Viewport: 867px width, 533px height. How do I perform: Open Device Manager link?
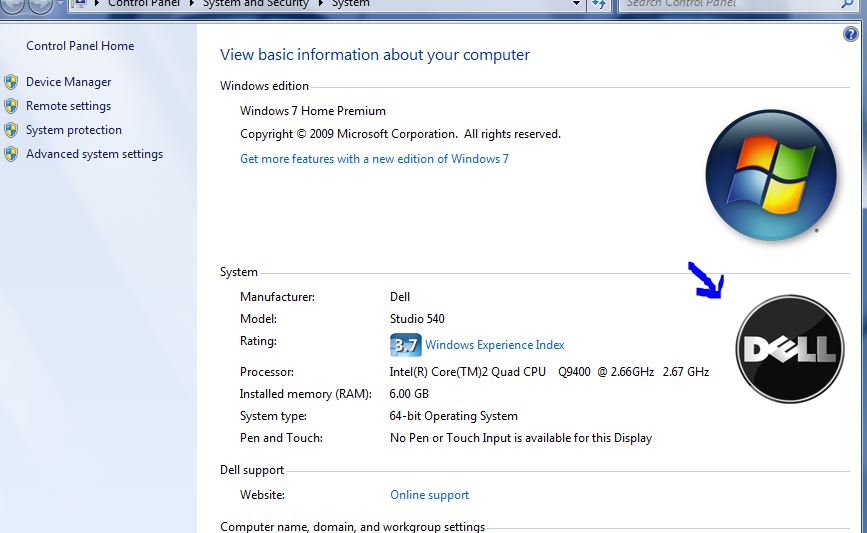[x=69, y=82]
